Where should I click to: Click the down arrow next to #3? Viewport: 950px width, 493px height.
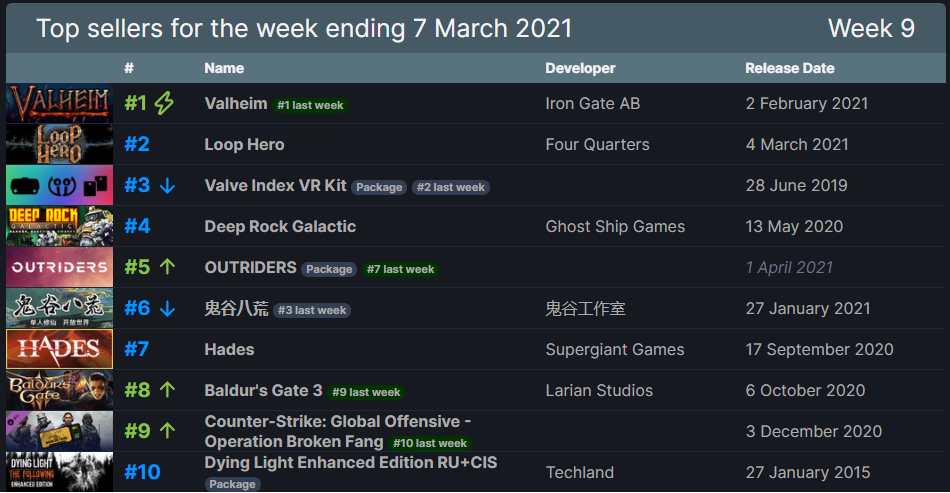coord(167,186)
